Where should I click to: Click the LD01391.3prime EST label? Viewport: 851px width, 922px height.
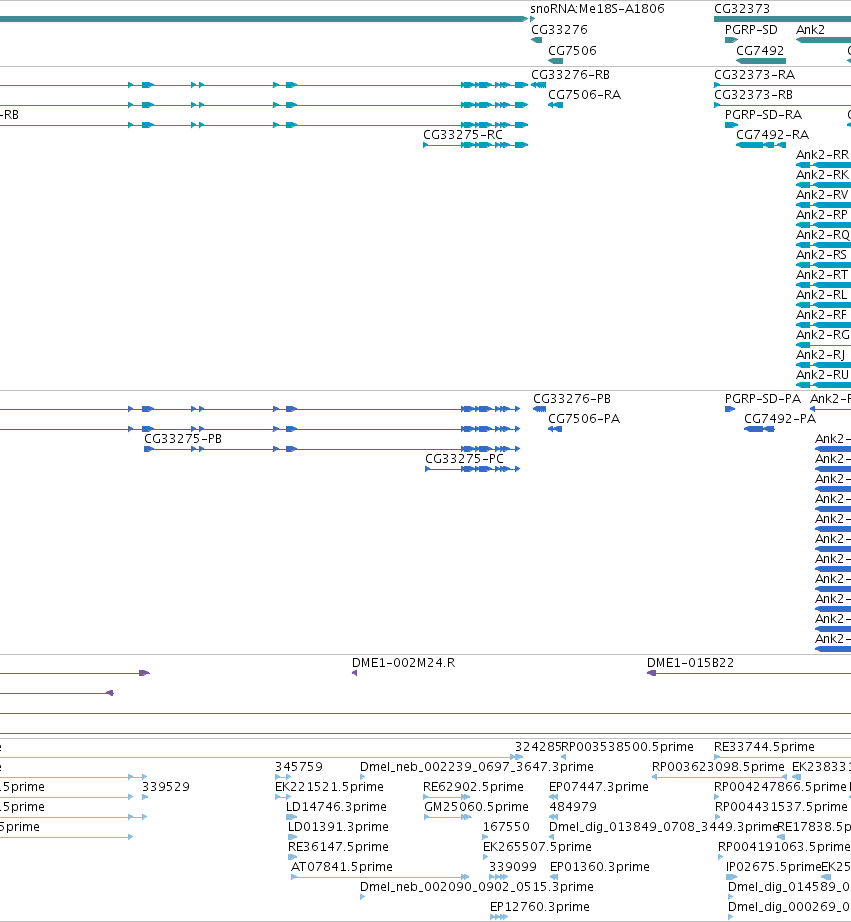pyautogui.click(x=338, y=827)
